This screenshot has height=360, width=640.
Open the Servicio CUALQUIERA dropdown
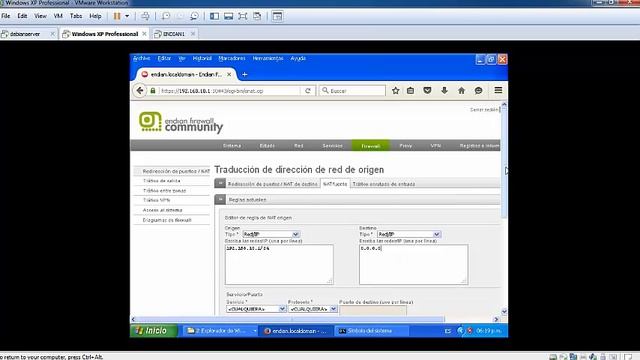pos(256,309)
